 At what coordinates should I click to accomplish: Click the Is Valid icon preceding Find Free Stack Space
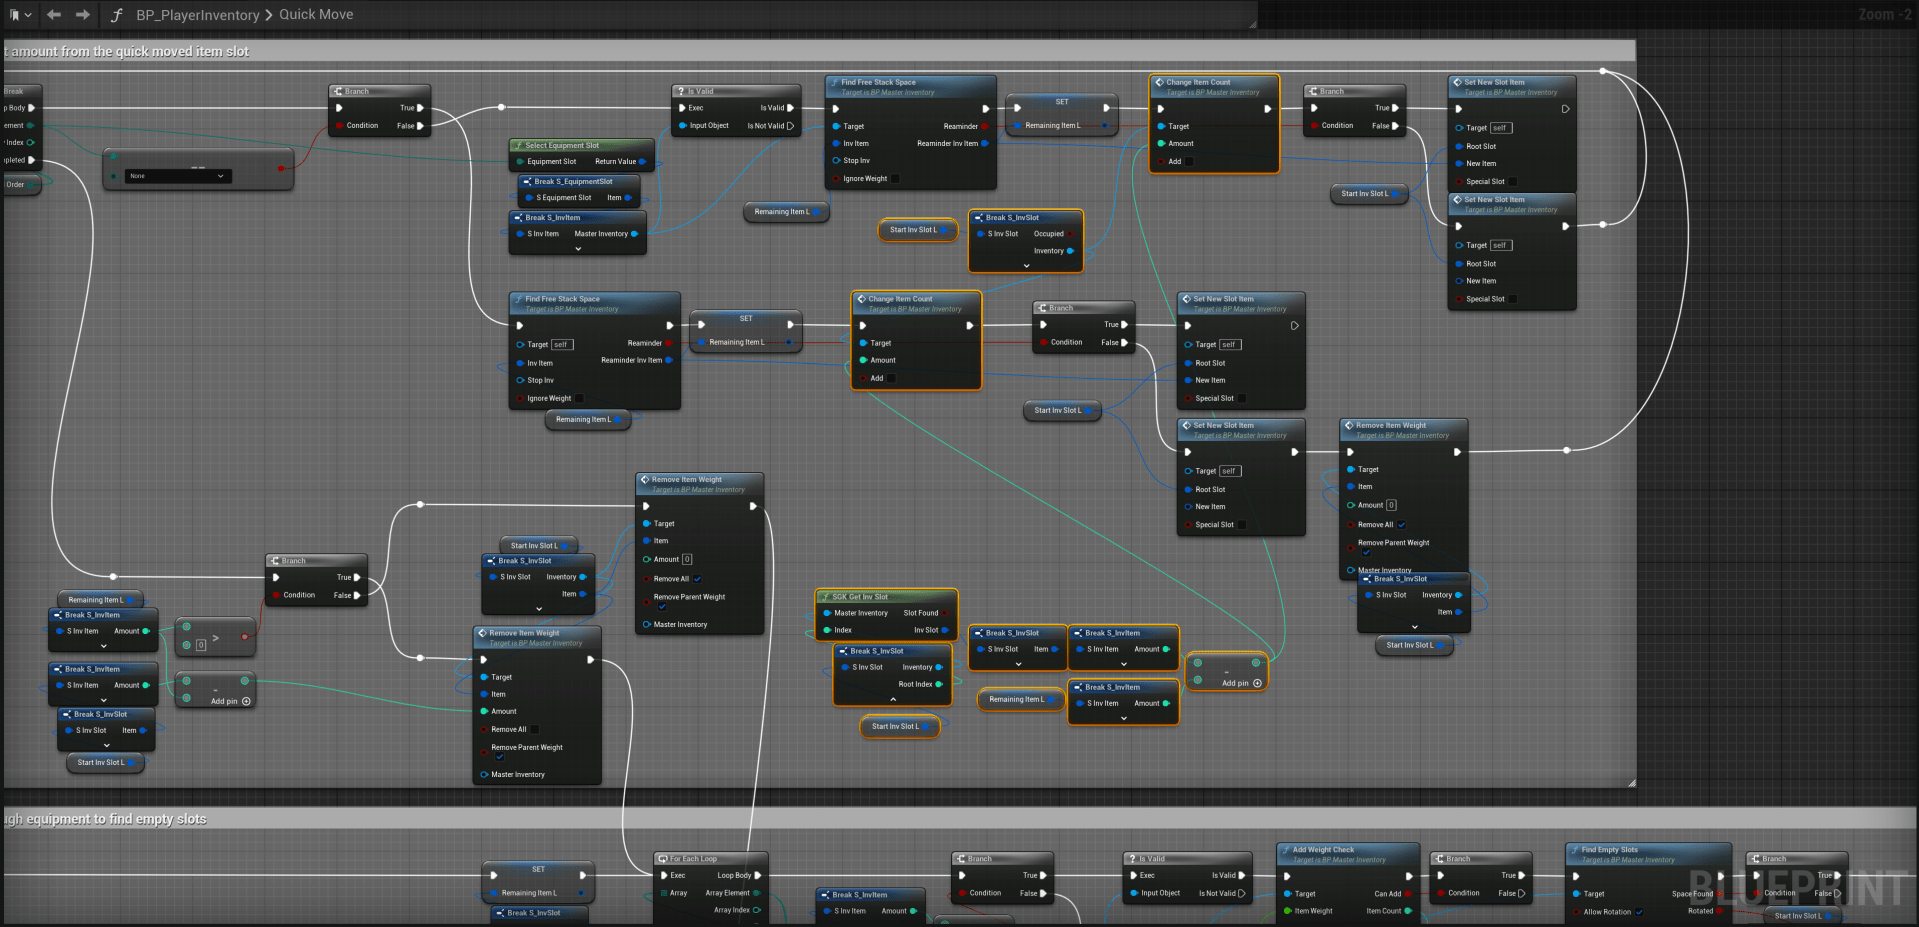681,91
